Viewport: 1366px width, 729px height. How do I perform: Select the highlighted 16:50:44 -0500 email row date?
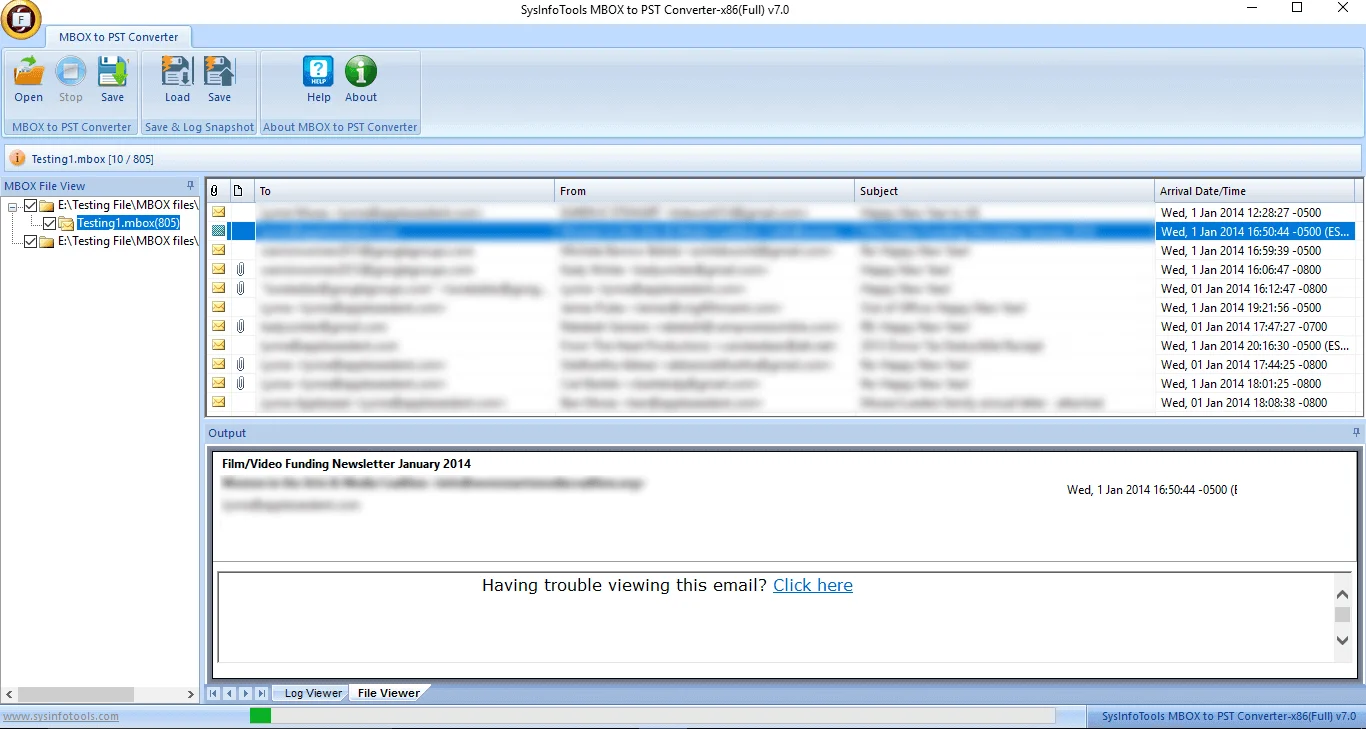click(x=1255, y=231)
